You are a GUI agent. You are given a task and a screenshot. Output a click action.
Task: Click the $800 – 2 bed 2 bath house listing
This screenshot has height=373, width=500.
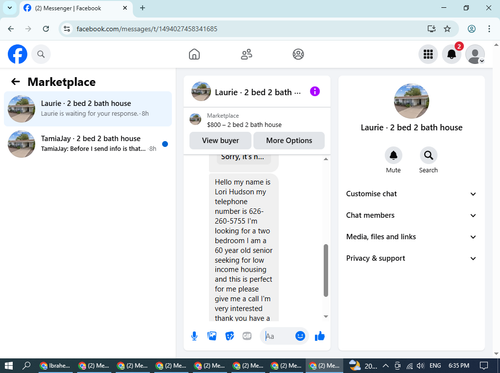[x=244, y=125]
